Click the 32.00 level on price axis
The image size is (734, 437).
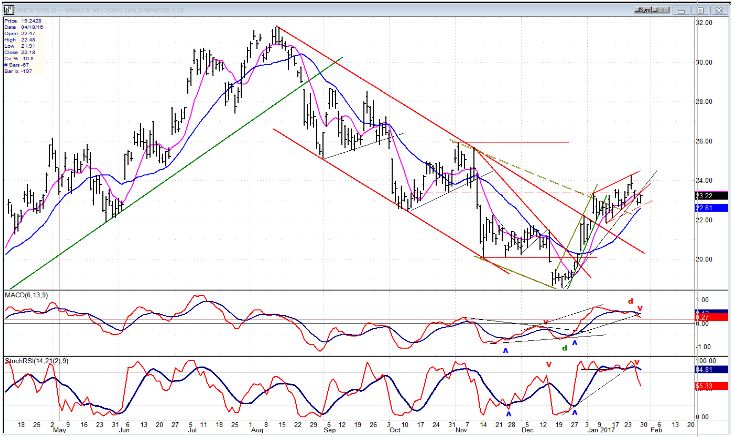[x=705, y=22]
